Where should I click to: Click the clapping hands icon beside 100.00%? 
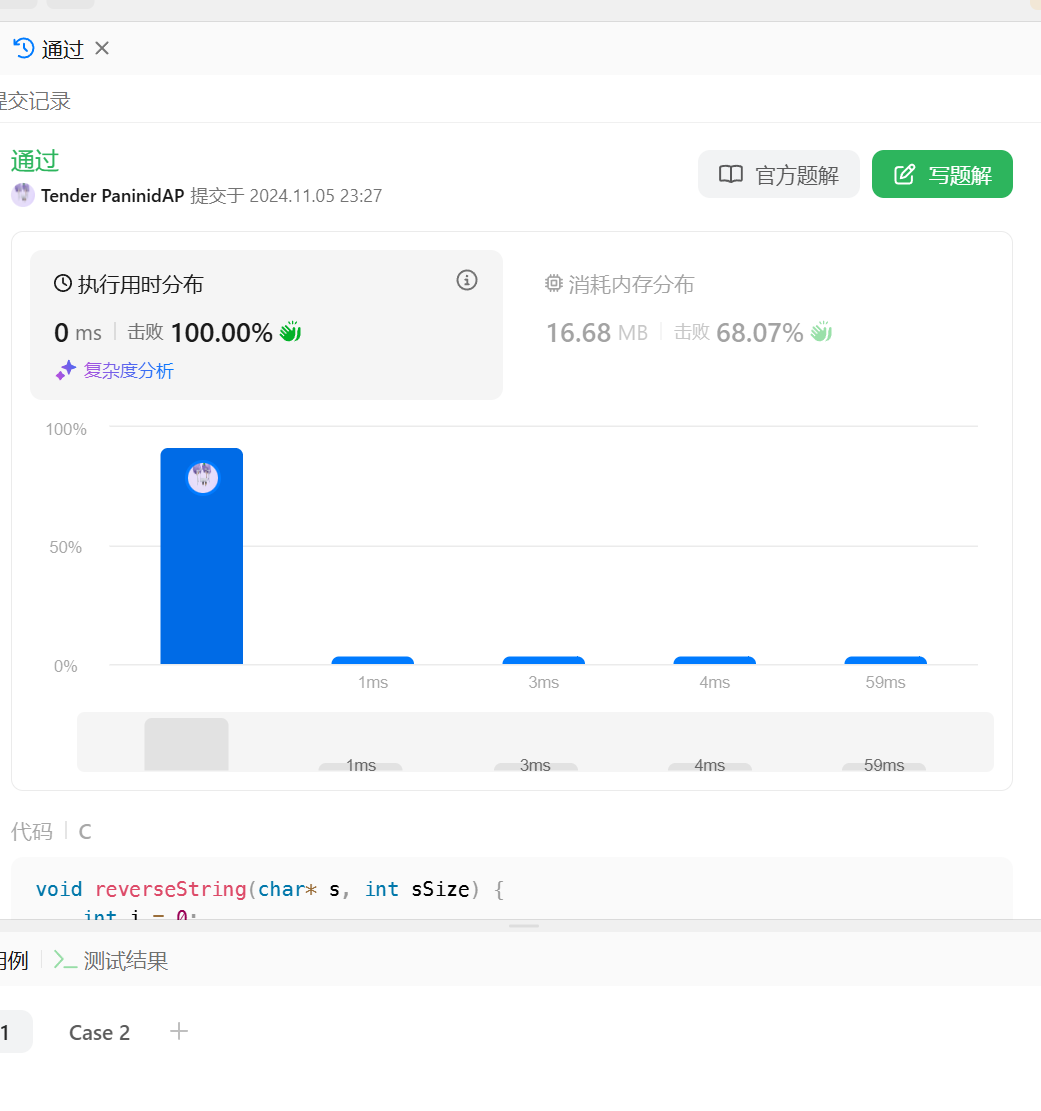[290, 332]
